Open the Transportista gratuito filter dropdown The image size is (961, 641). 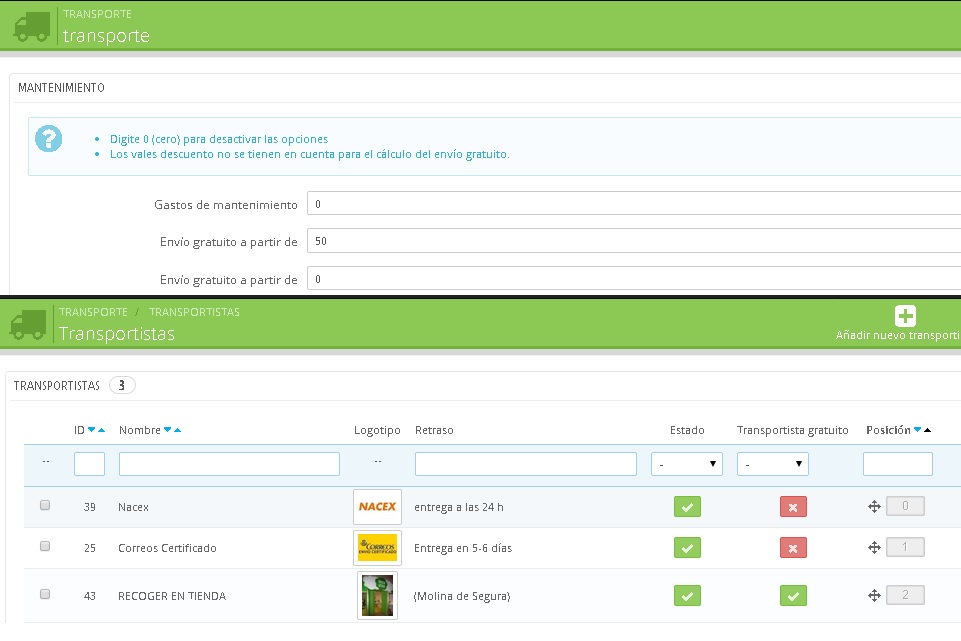[x=773, y=464]
